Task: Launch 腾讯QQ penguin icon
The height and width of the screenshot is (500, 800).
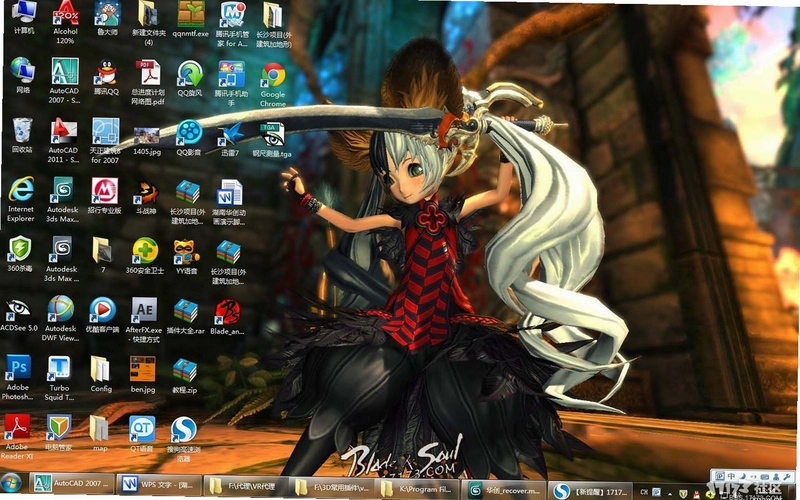Action: click(106, 77)
